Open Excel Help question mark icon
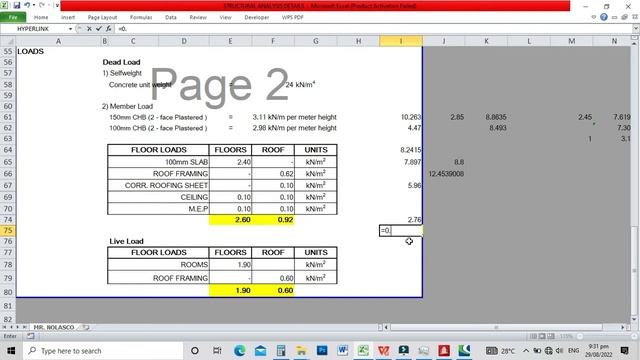This screenshot has width=640, height=360. click(x=604, y=17)
